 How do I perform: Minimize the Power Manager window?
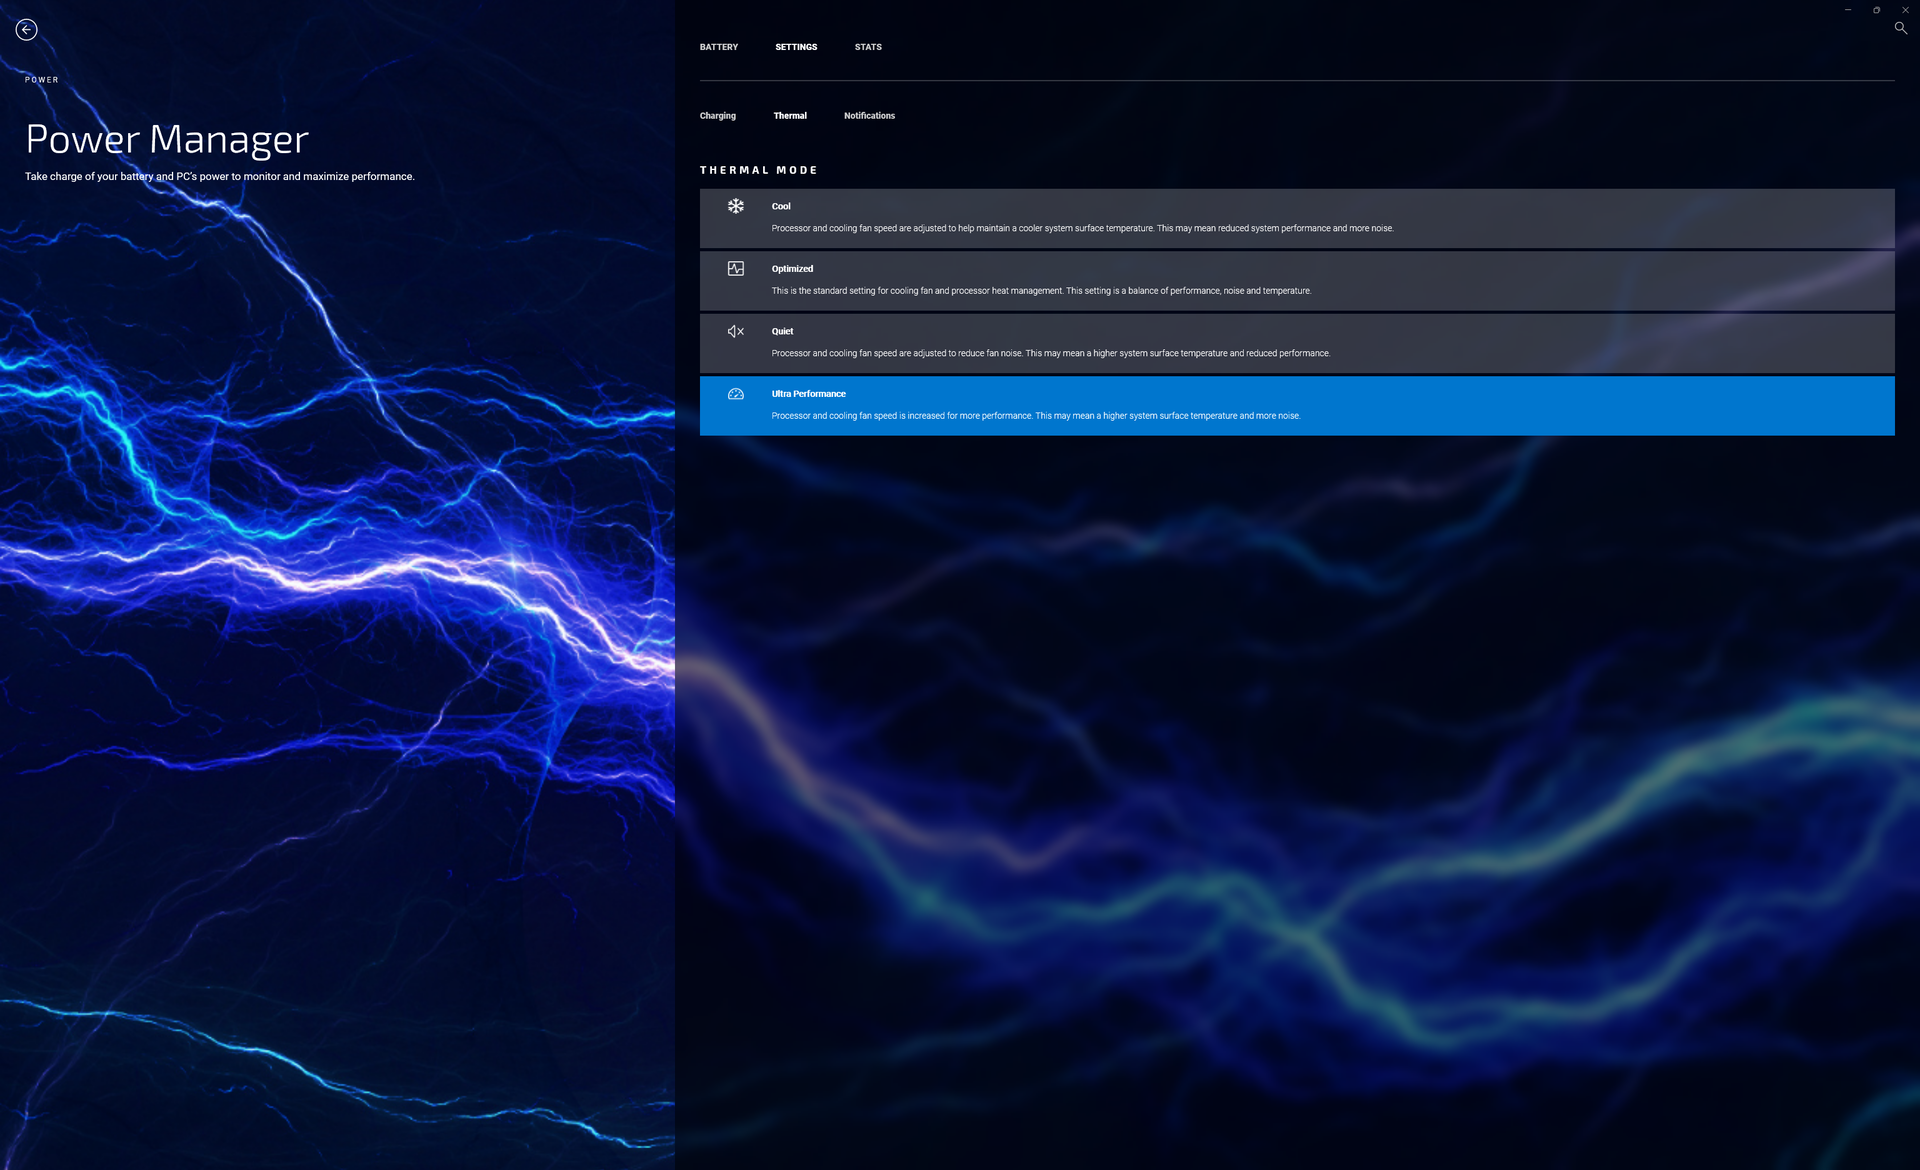(1848, 10)
